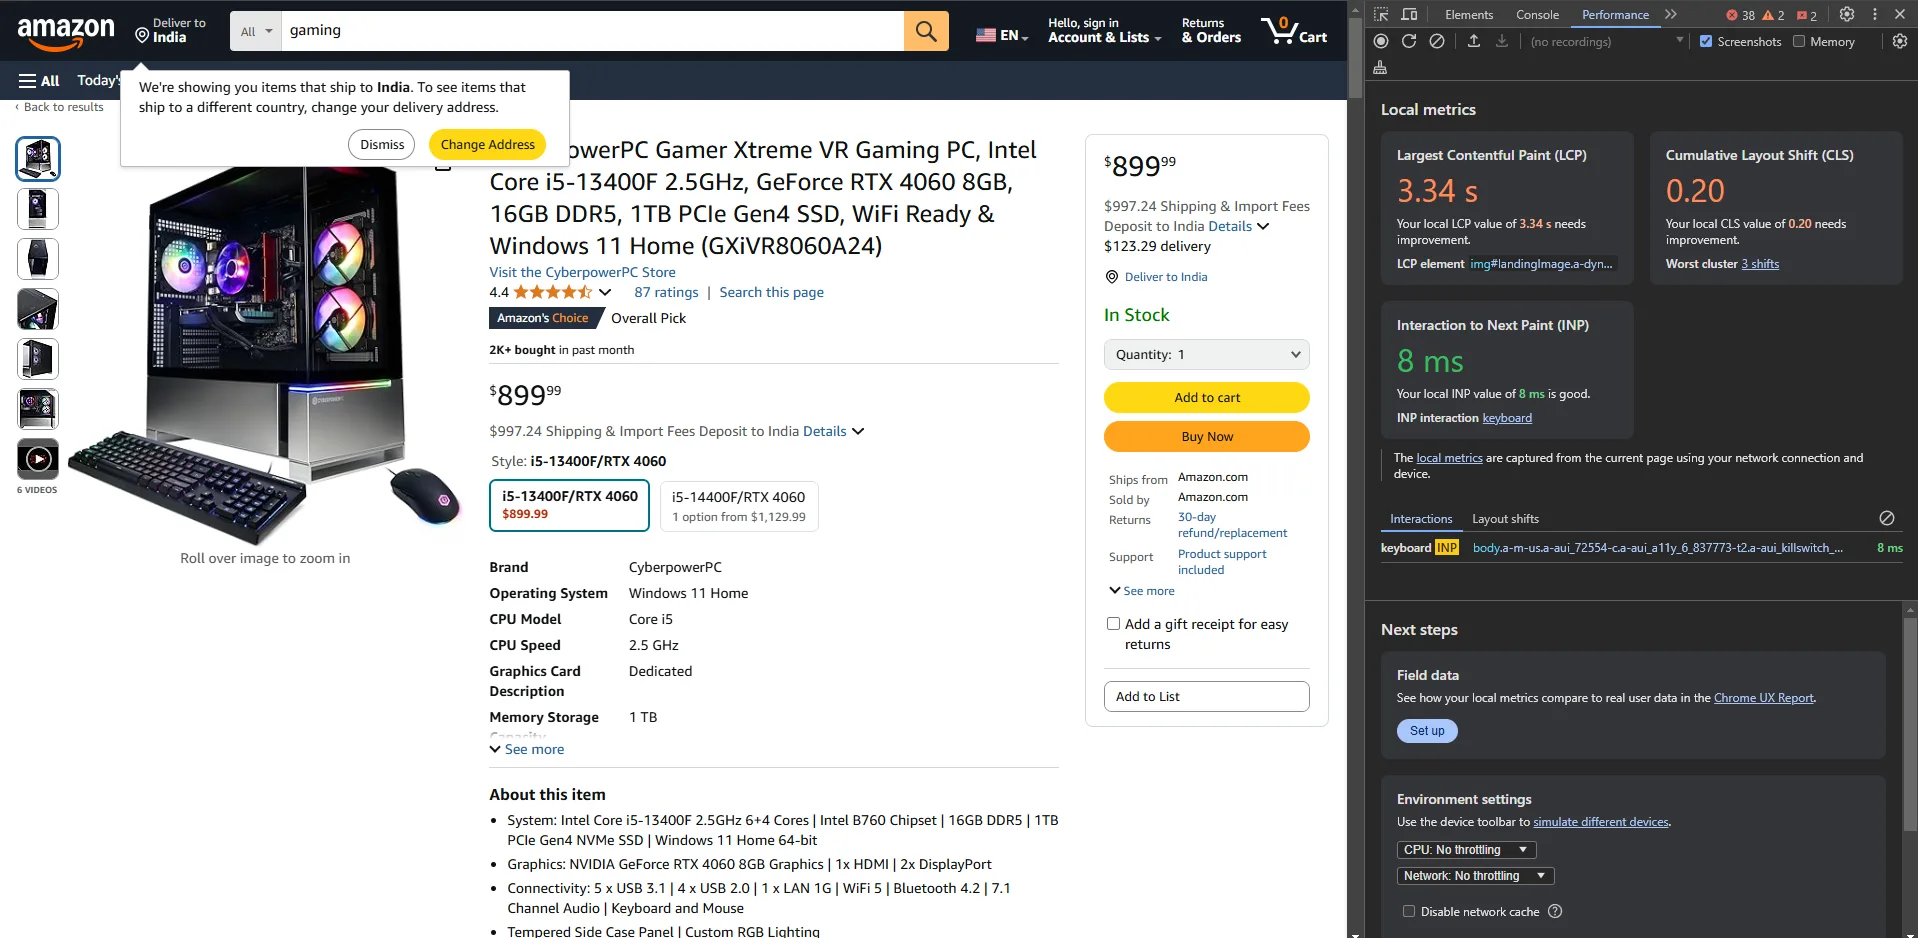Show more DevTools tabs chevron
The height and width of the screenshot is (938, 1918).
1671,14
